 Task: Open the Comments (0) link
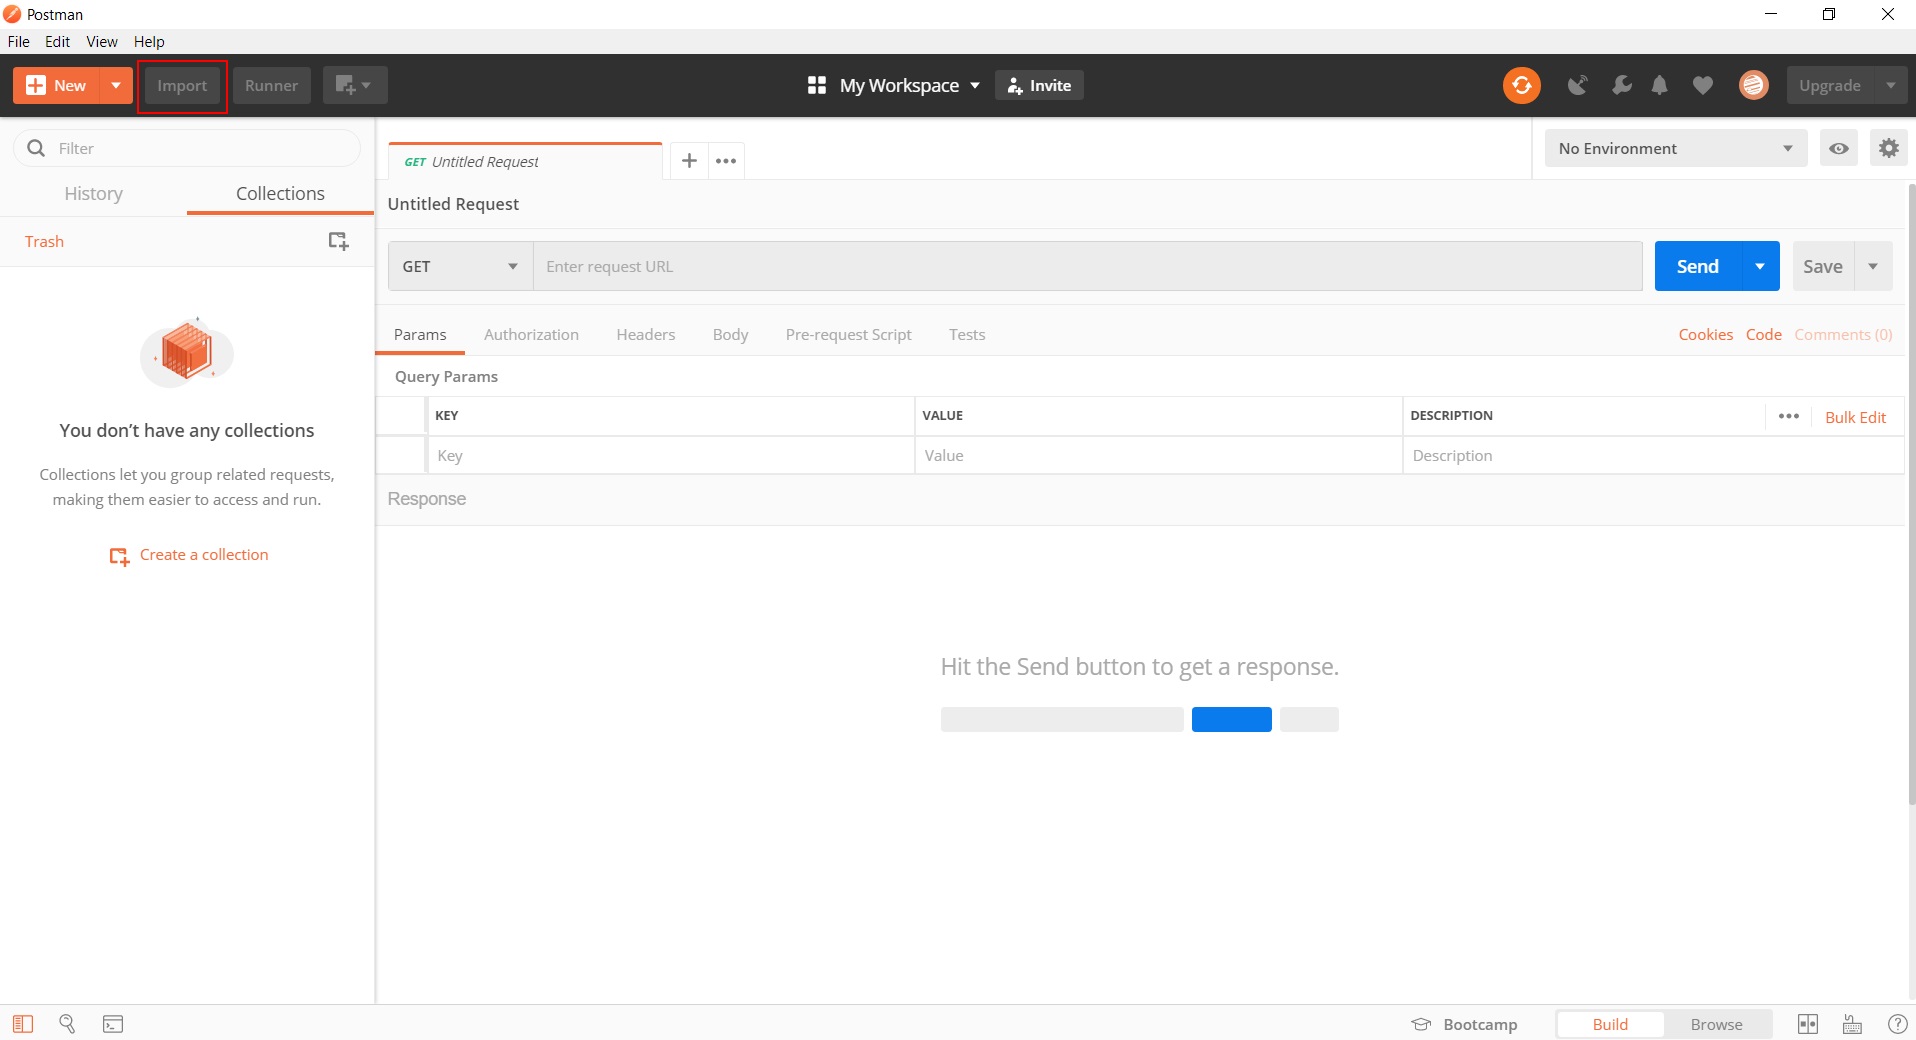click(1843, 334)
